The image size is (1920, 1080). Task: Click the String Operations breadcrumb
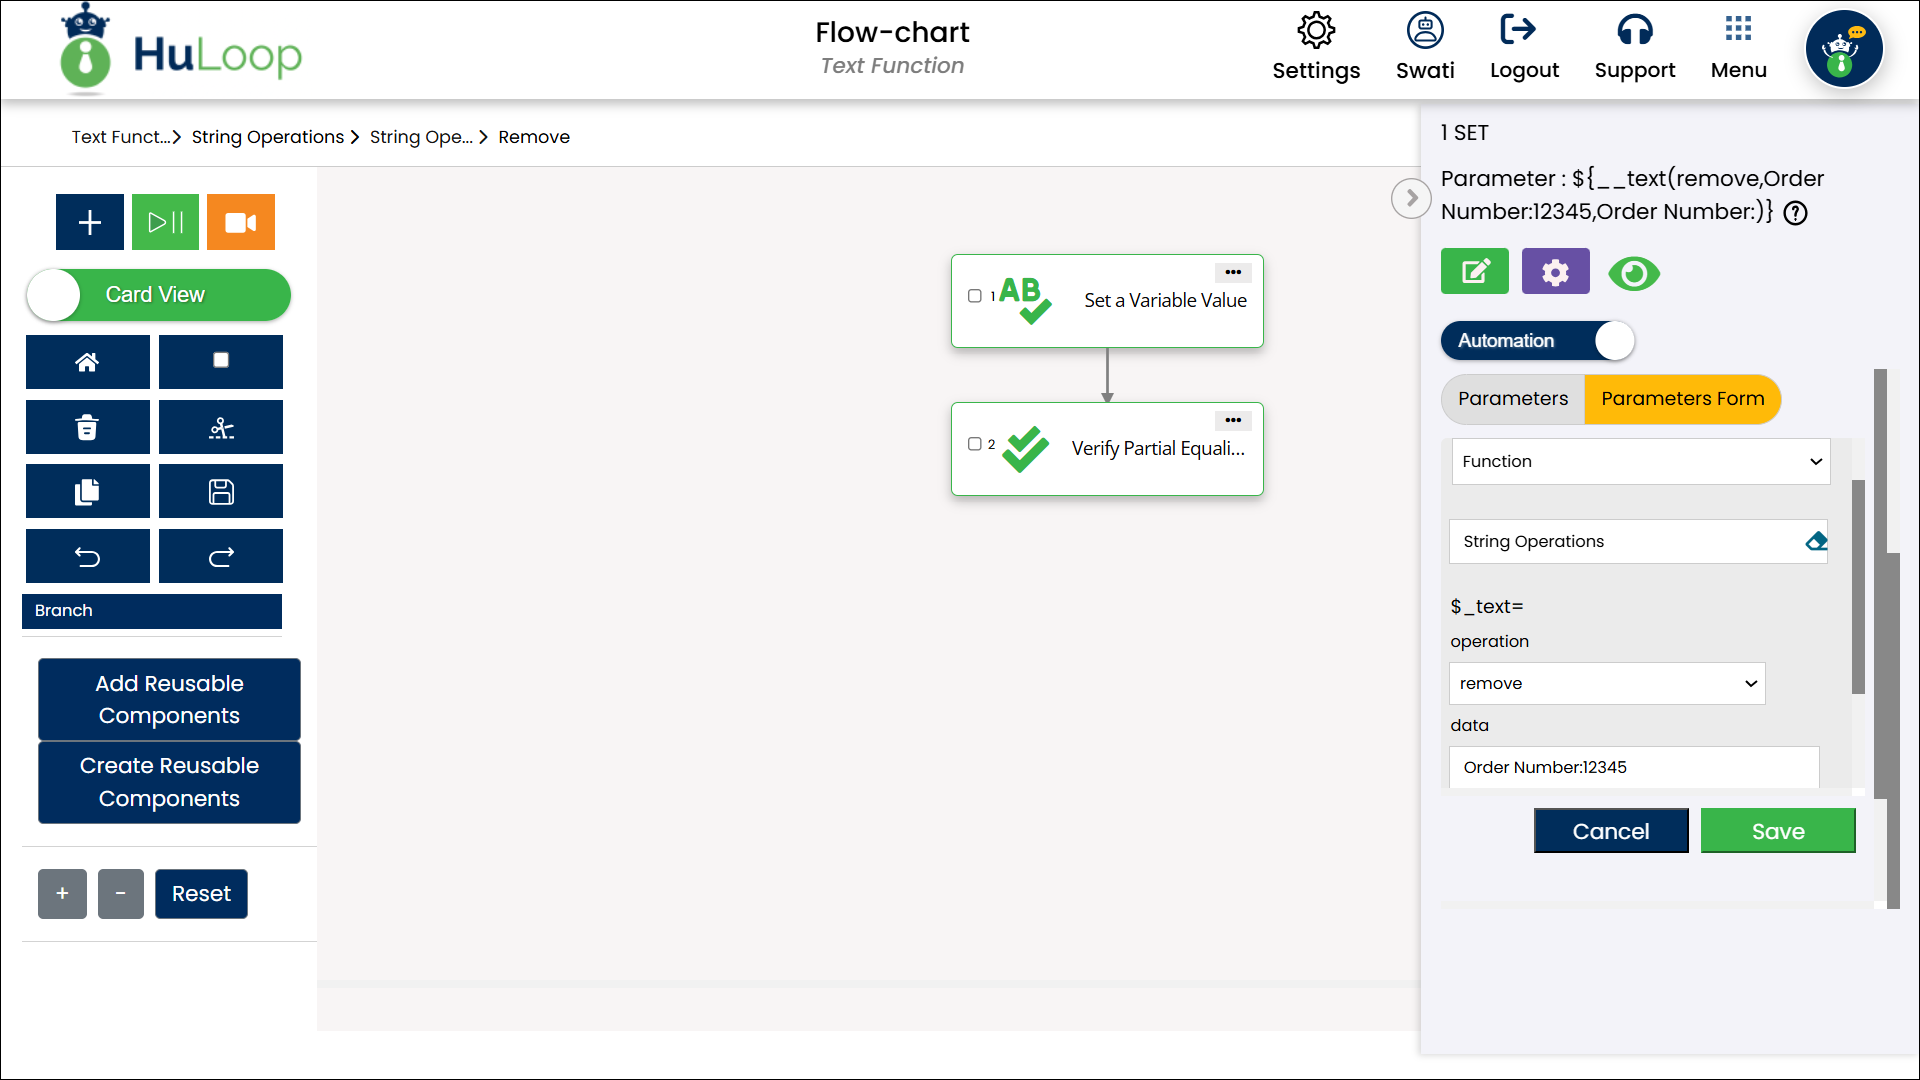268,137
